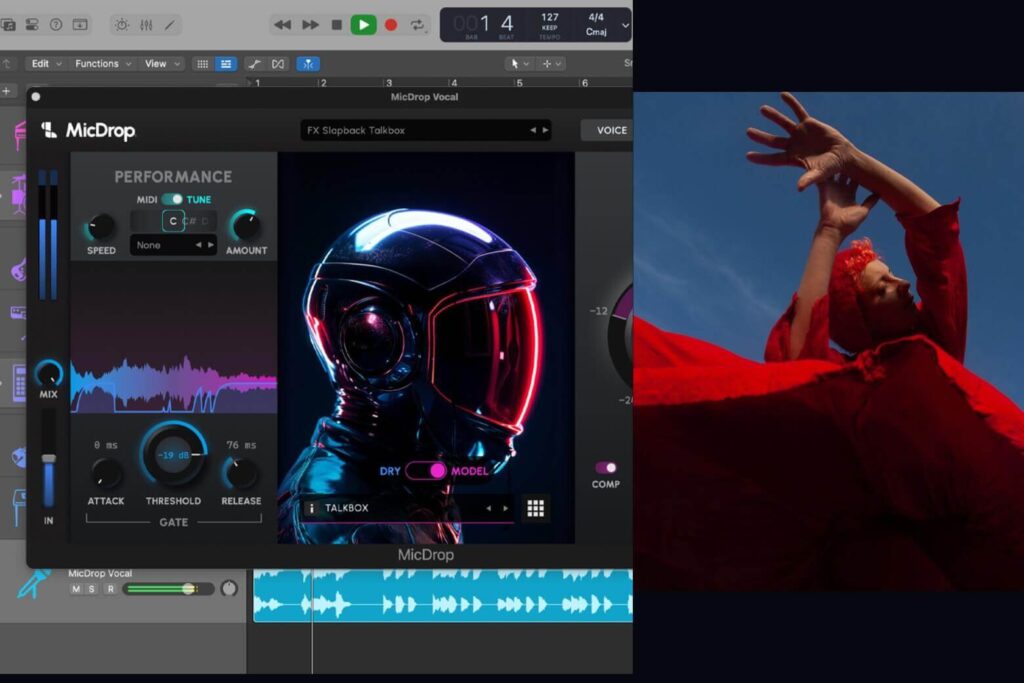The width and height of the screenshot is (1024, 683).
Task: Expand the LCD display mode chevron
Action: click(625, 25)
